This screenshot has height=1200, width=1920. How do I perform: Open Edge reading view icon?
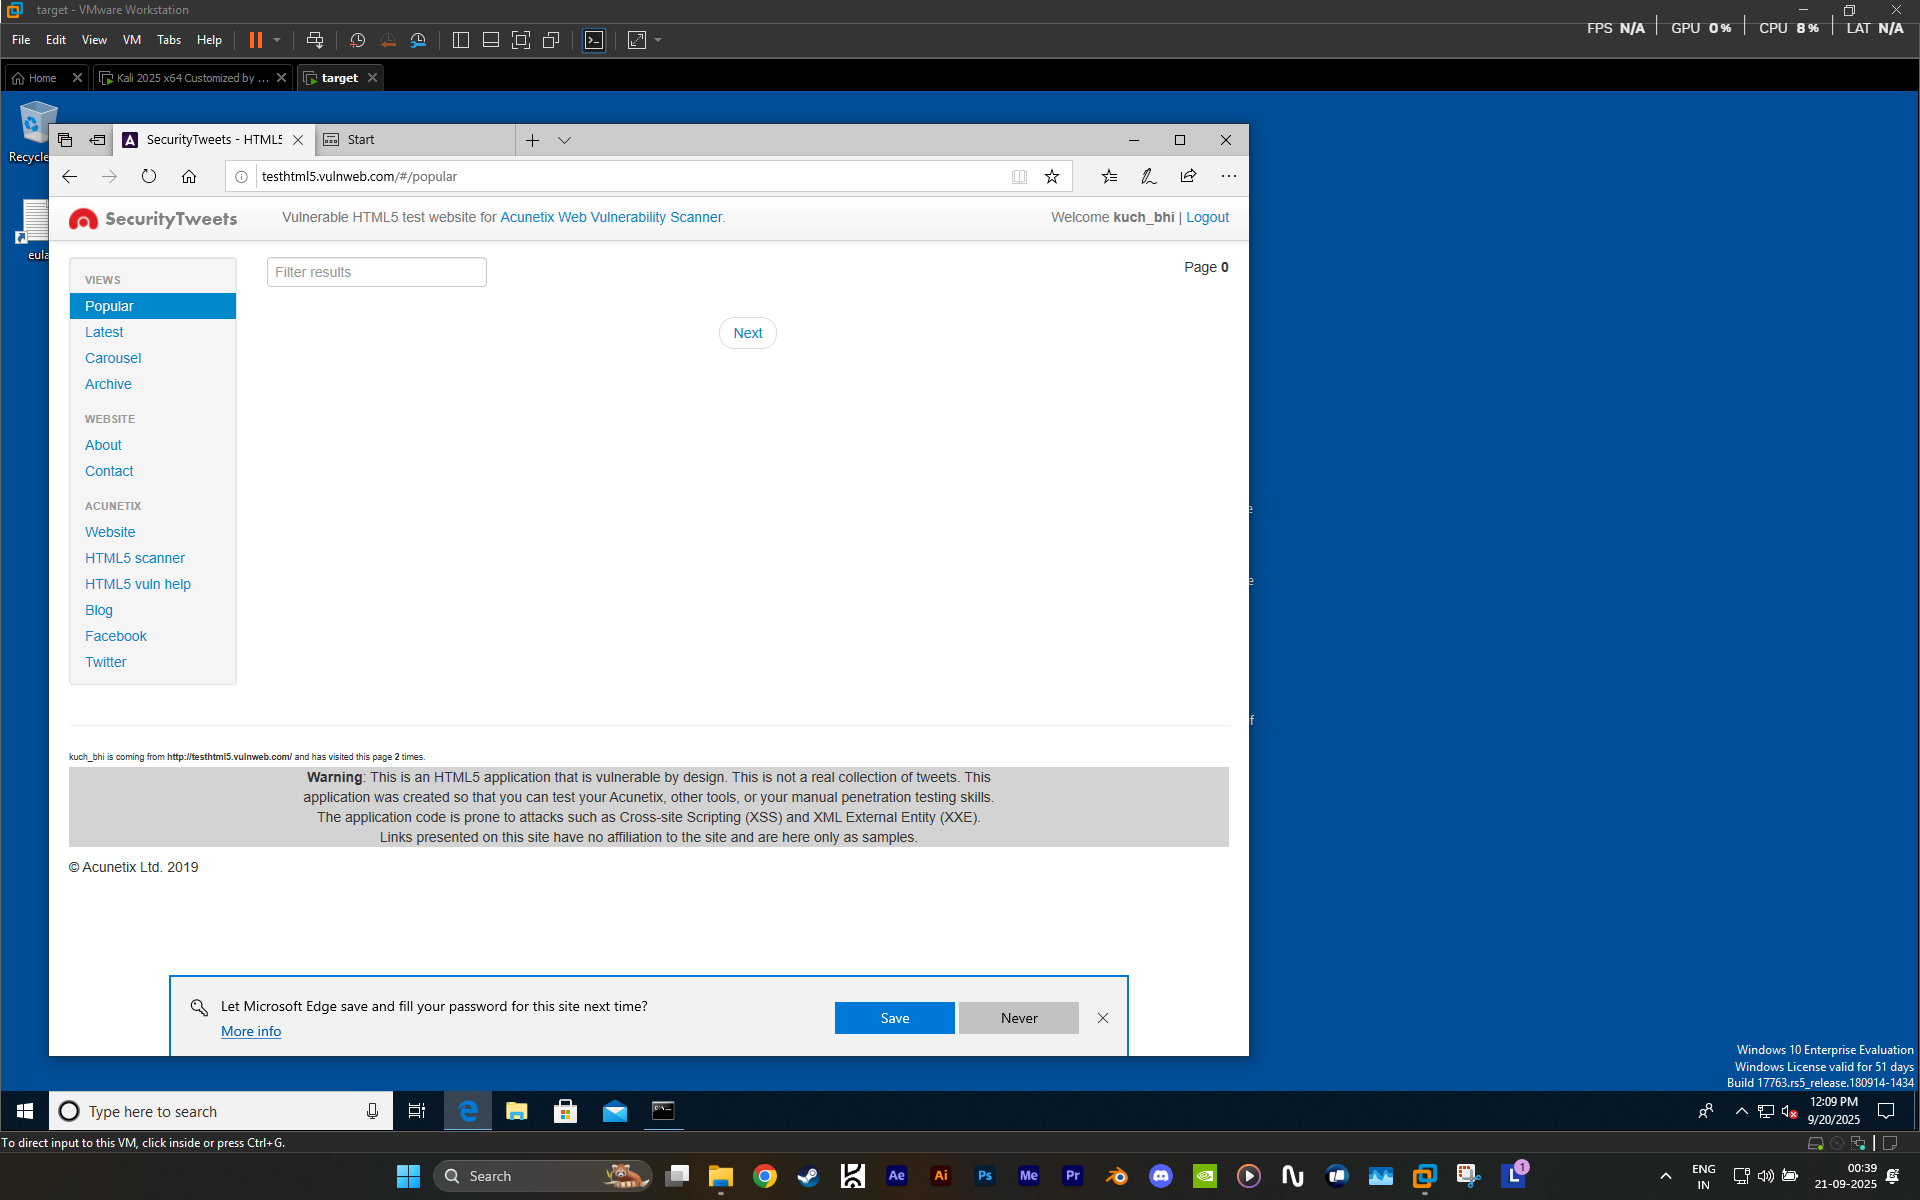[x=1019, y=176]
